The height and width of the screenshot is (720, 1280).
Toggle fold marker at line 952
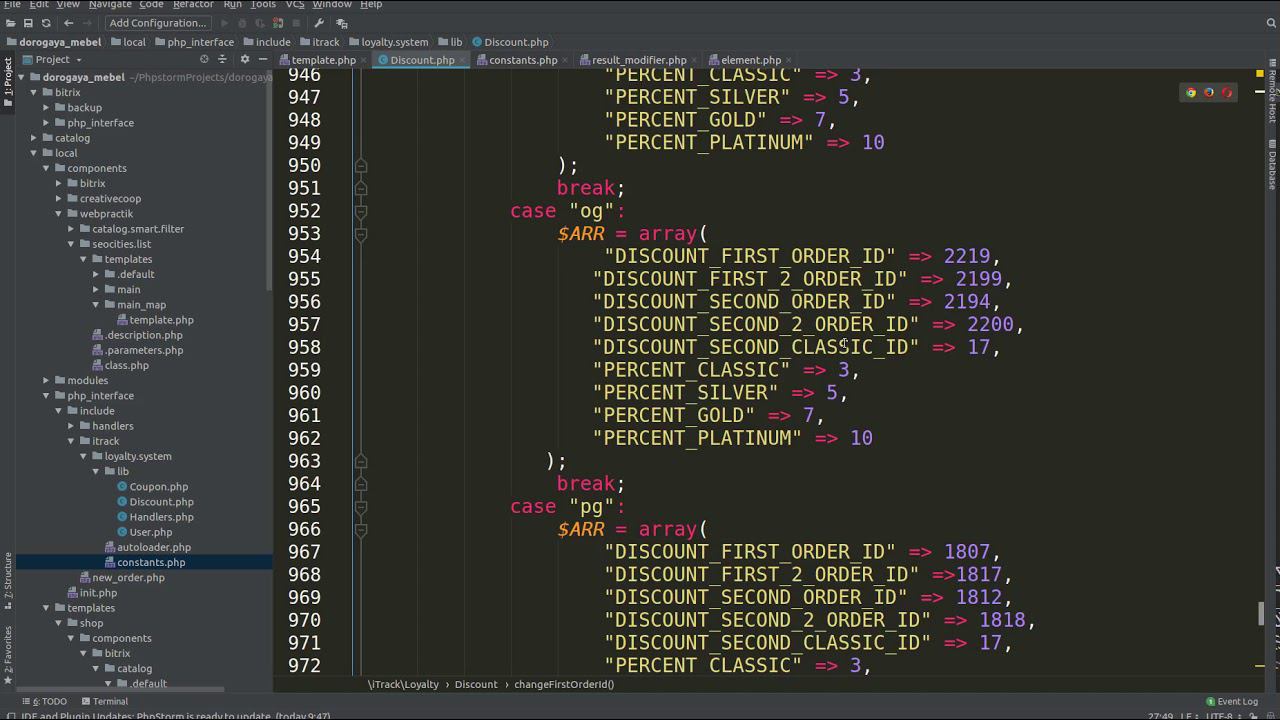(x=361, y=211)
